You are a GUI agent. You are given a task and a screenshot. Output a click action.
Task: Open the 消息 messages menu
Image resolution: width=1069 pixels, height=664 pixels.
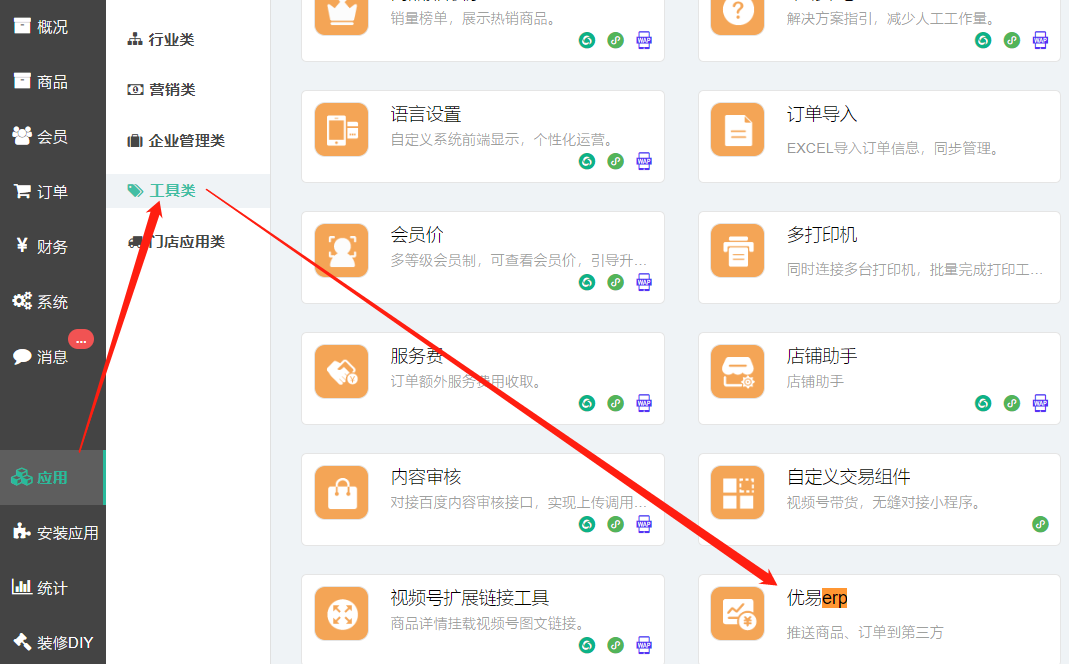(x=52, y=357)
